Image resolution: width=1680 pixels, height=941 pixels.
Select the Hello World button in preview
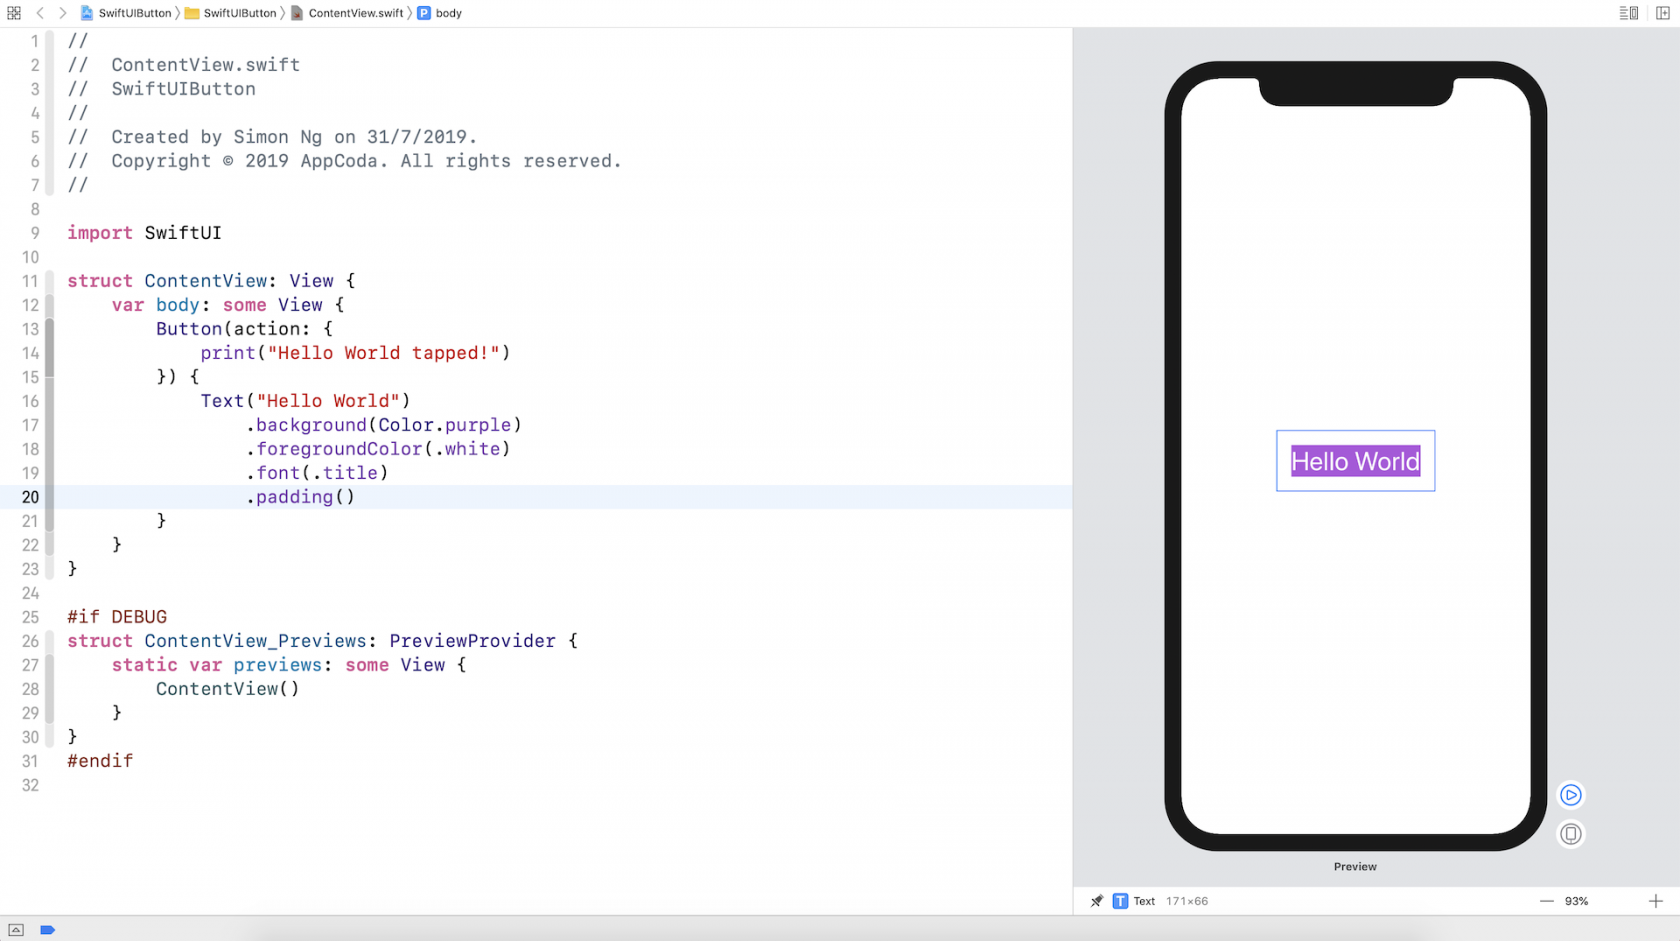pyautogui.click(x=1355, y=461)
